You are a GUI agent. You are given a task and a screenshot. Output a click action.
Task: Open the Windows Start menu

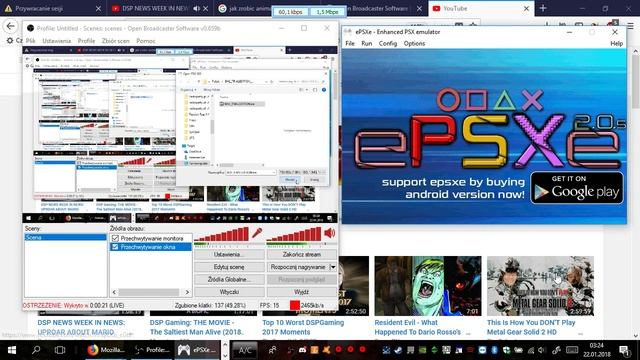point(12,350)
